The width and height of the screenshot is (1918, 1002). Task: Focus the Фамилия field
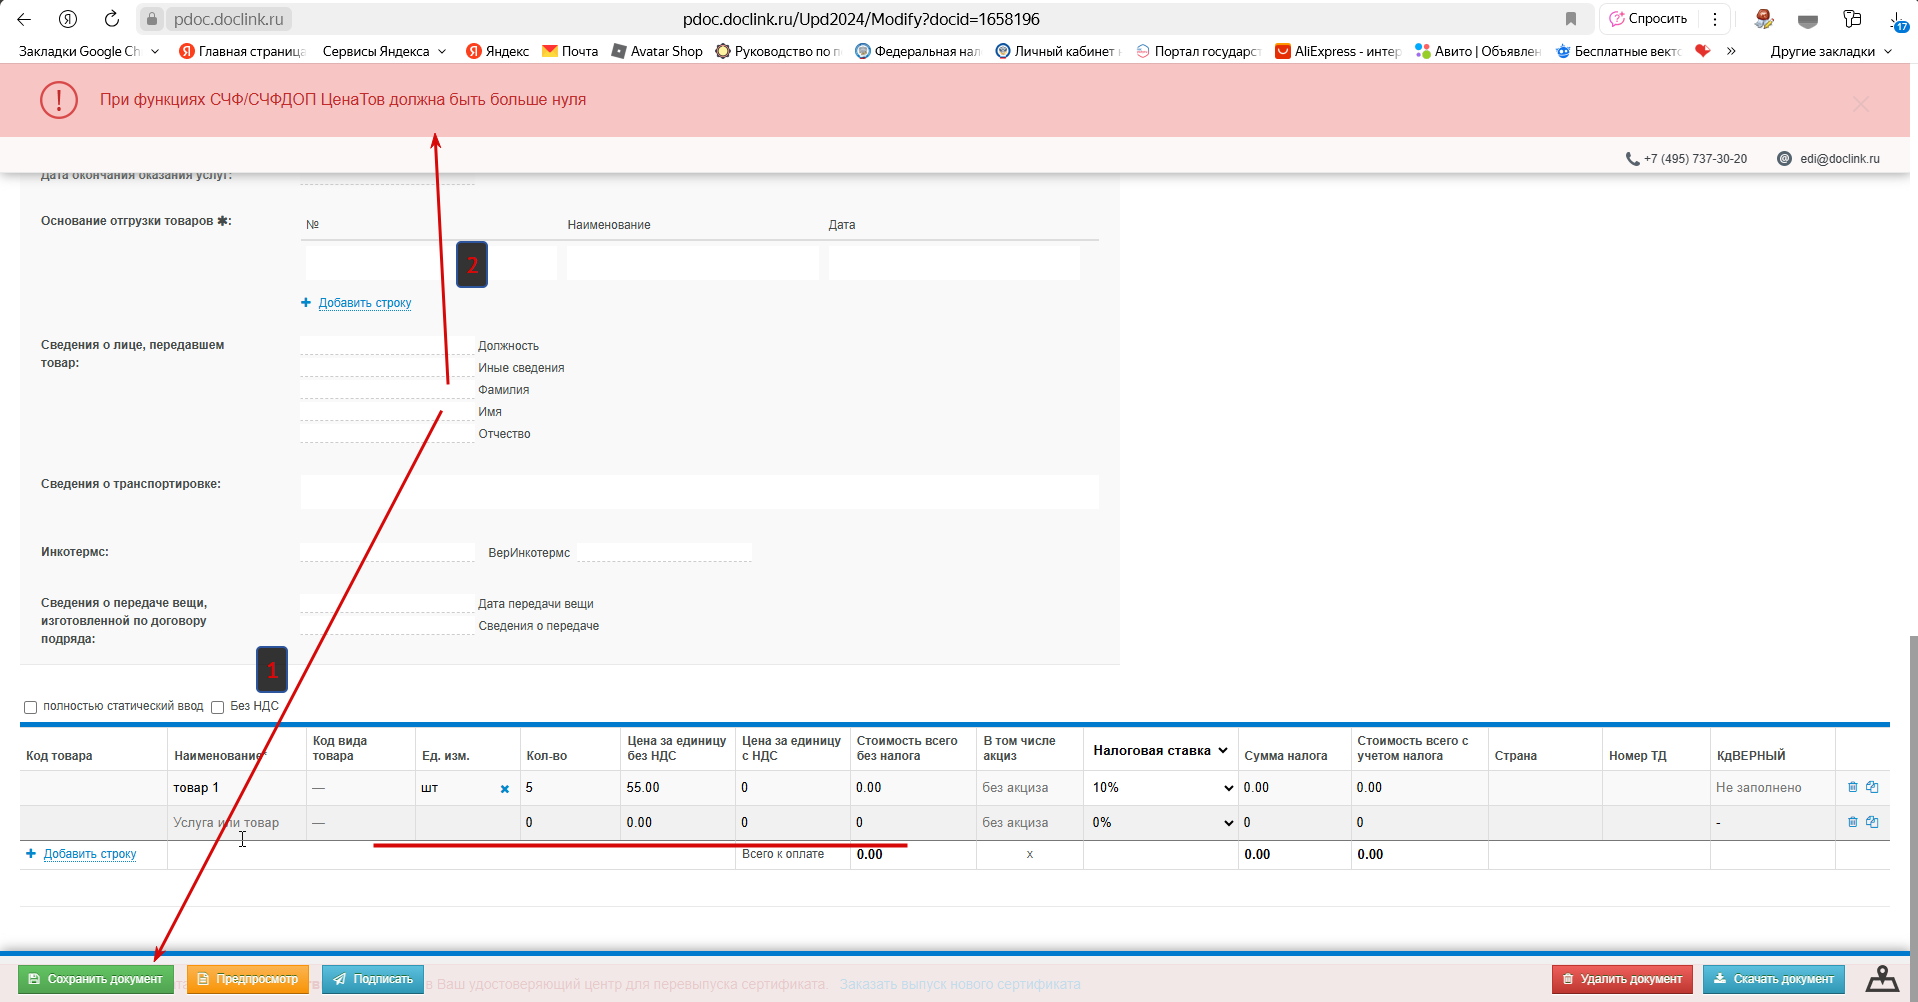(x=387, y=389)
